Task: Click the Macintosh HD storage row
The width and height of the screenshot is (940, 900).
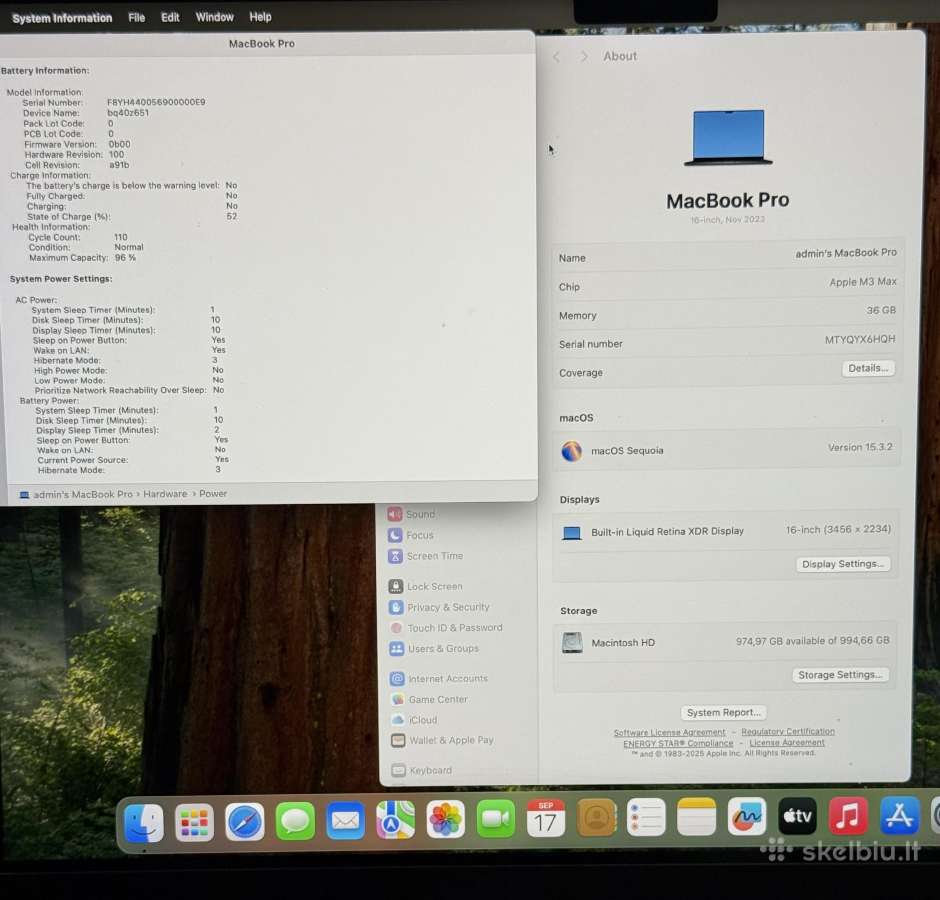Action: tap(726, 642)
